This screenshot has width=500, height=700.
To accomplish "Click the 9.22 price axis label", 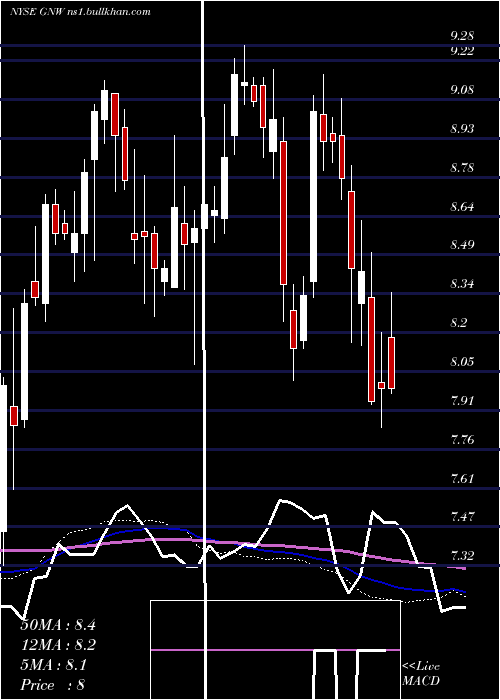I will tap(462, 51).
